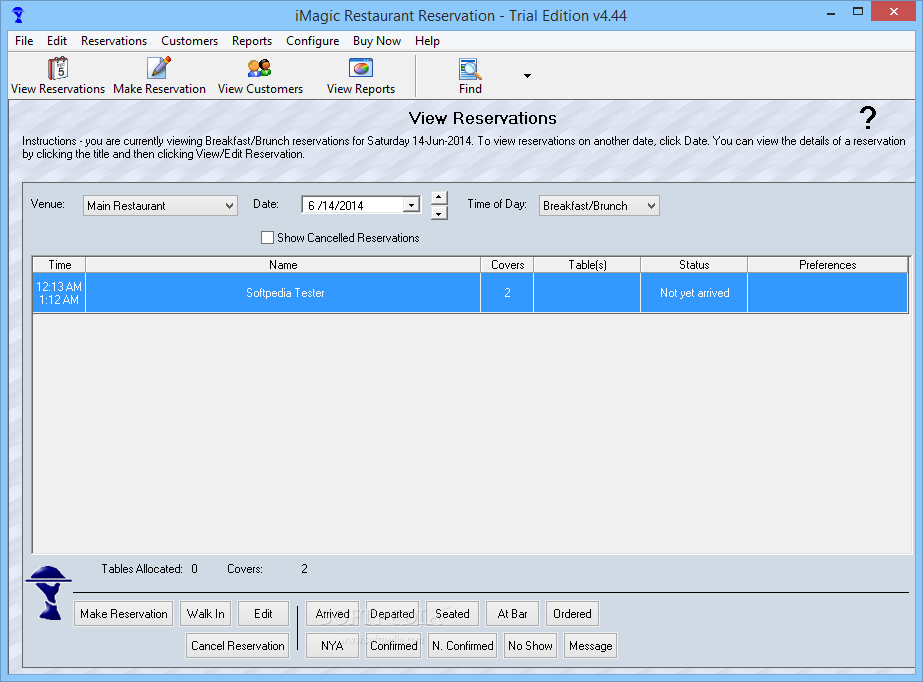The width and height of the screenshot is (923, 682).
Task: Click the NYA button
Action: point(333,646)
